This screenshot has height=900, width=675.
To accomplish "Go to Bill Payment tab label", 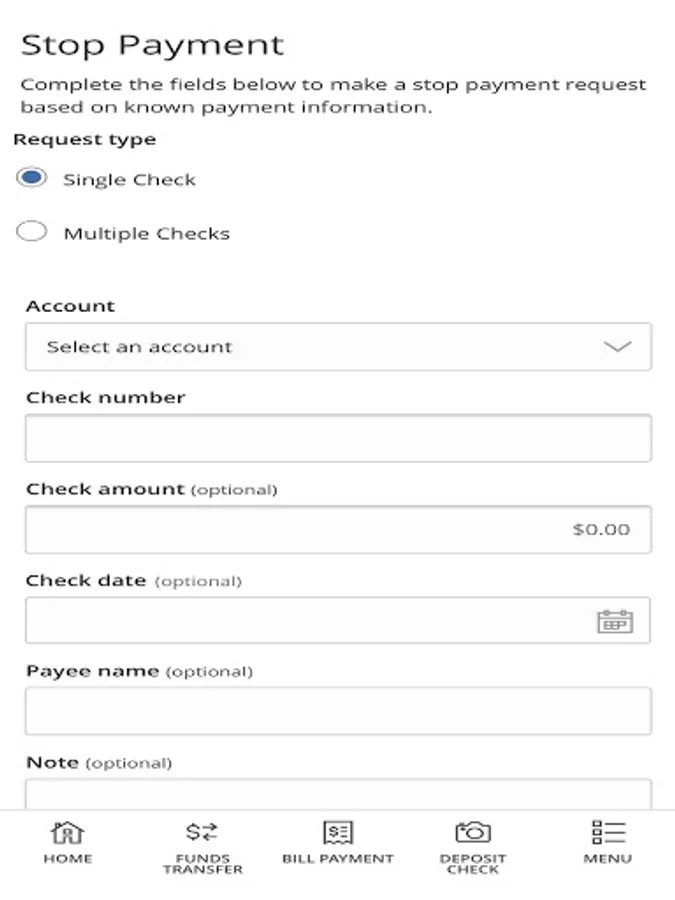I will pyautogui.click(x=338, y=859).
